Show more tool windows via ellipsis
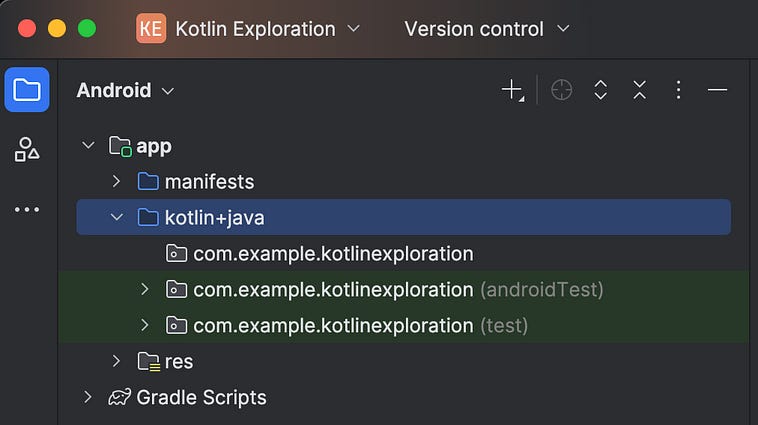The image size is (758, 425). pyautogui.click(x=27, y=209)
